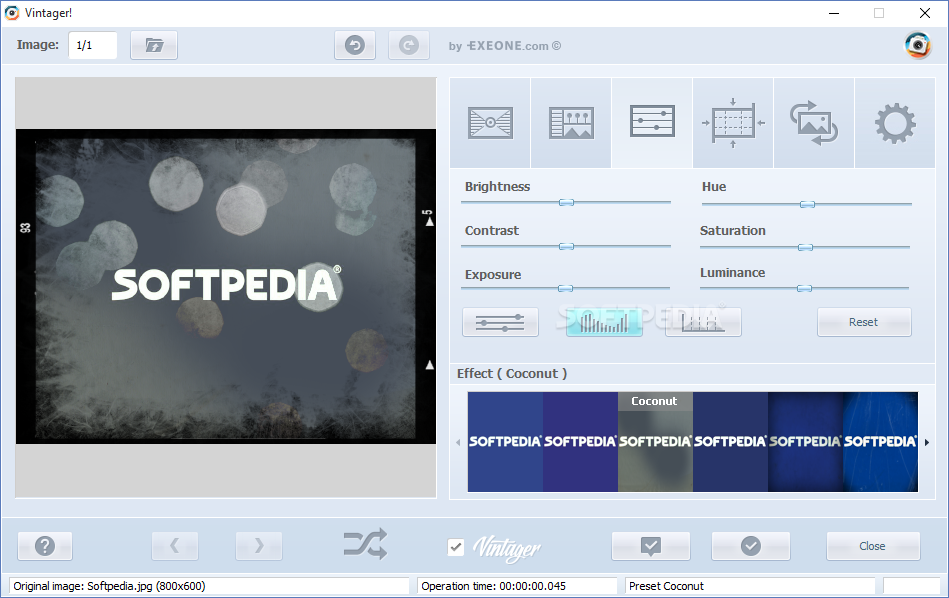Open help with the question mark button
The height and width of the screenshot is (598, 949).
[45, 546]
